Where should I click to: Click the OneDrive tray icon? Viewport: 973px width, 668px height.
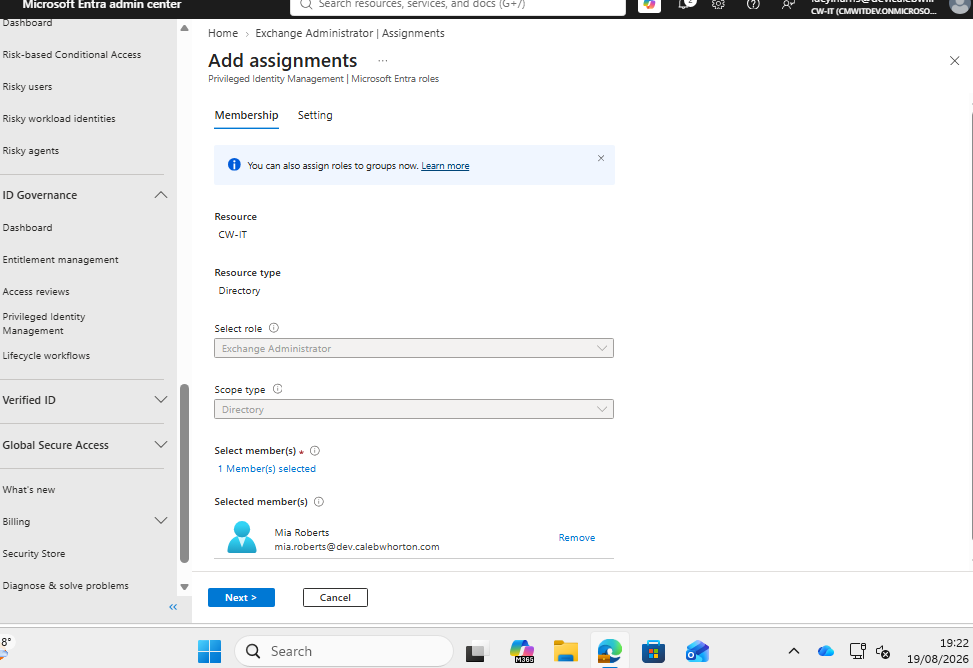pos(825,651)
